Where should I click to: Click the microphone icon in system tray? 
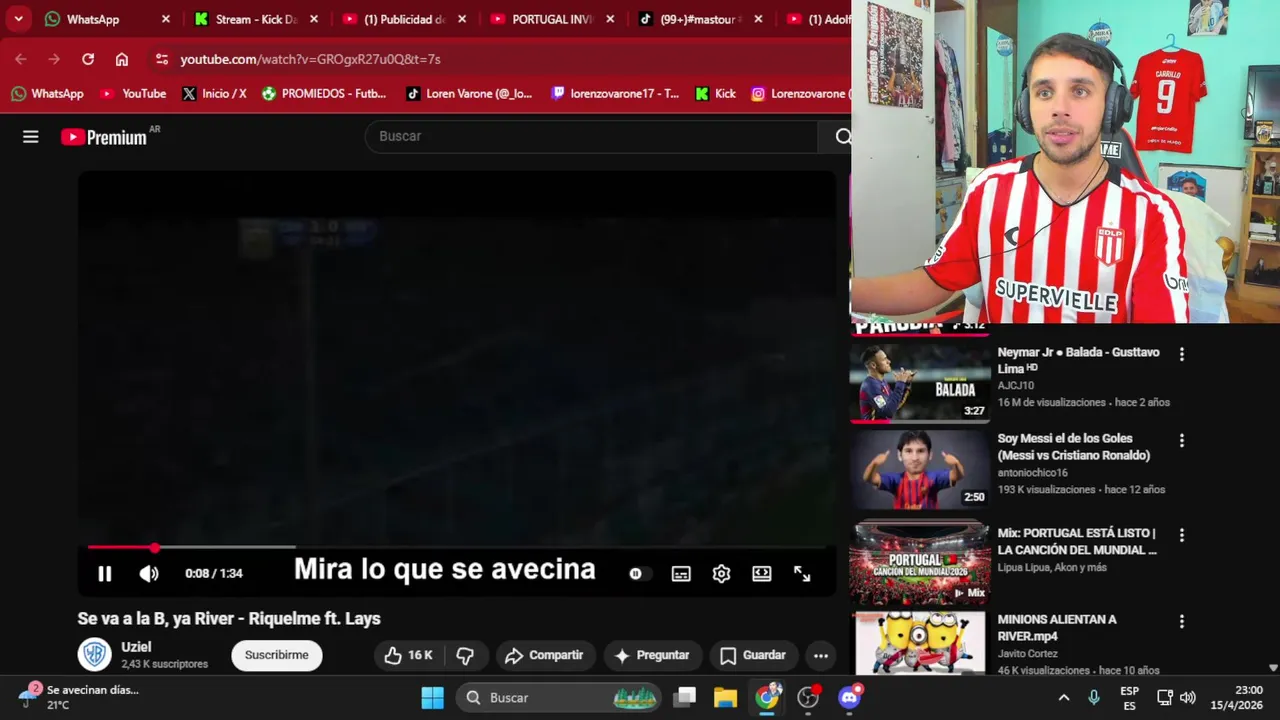click(x=1094, y=697)
